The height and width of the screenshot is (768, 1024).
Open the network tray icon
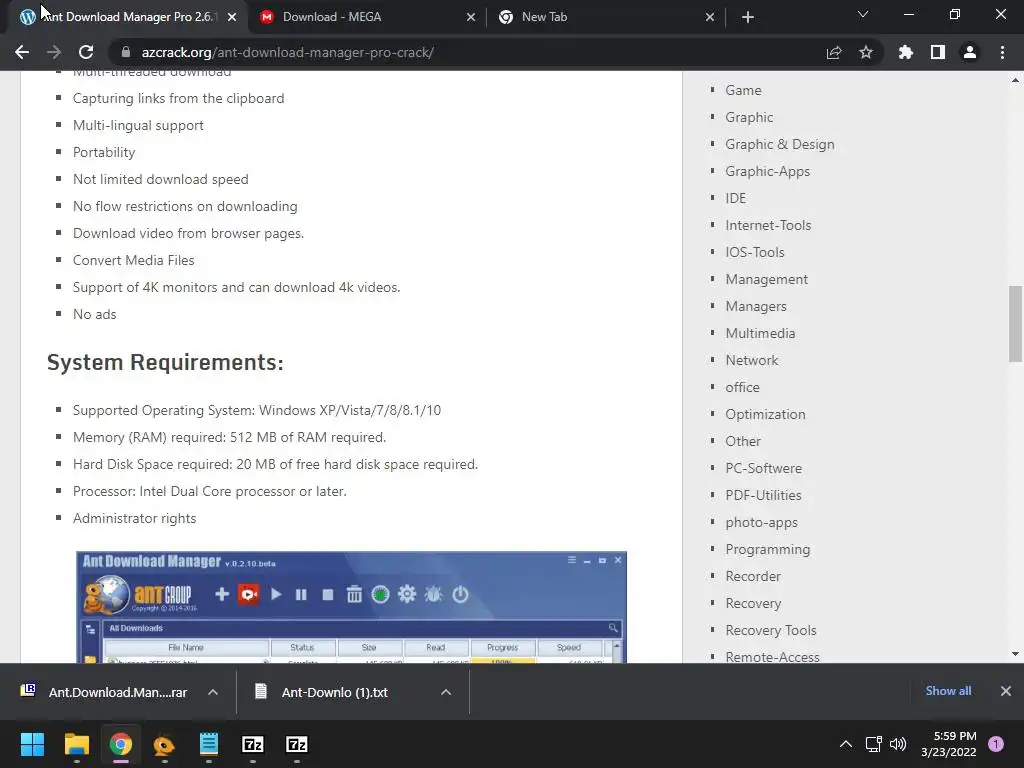pos(873,744)
